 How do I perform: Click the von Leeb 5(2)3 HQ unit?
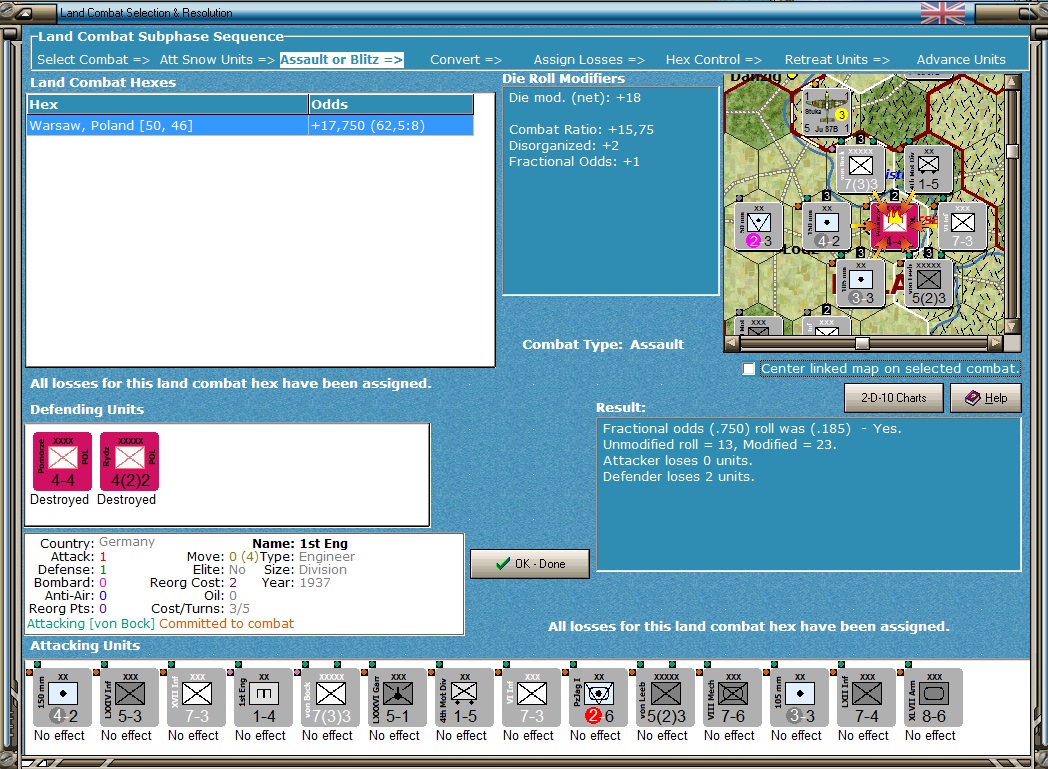[666, 698]
